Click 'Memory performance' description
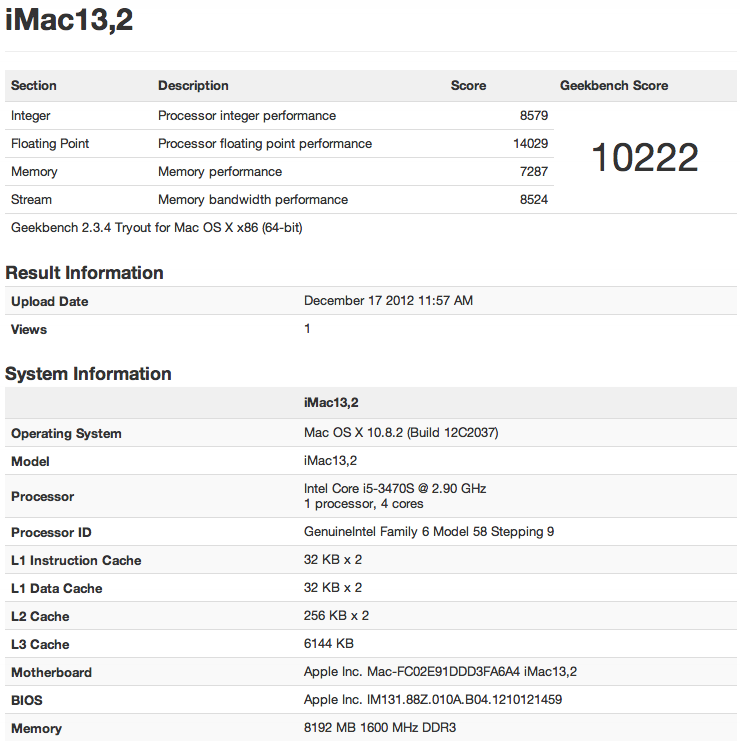 (220, 172)
